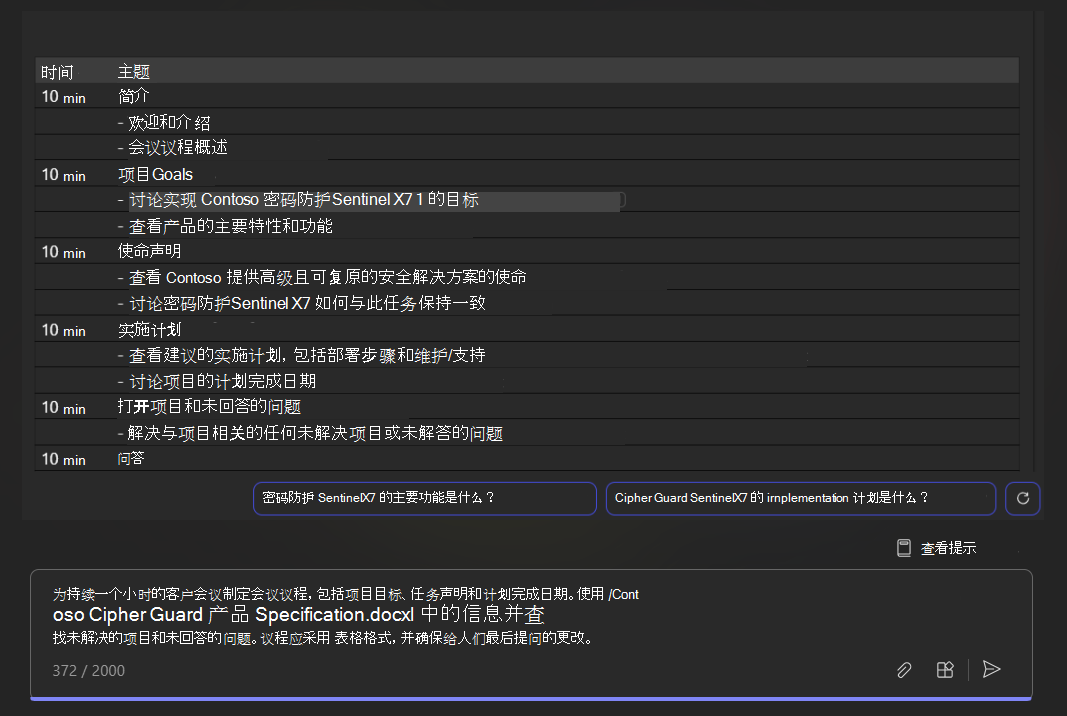Click the attach file paperclip icon
The width and height of the screenshot is (1067, 716).
[904, 670]
